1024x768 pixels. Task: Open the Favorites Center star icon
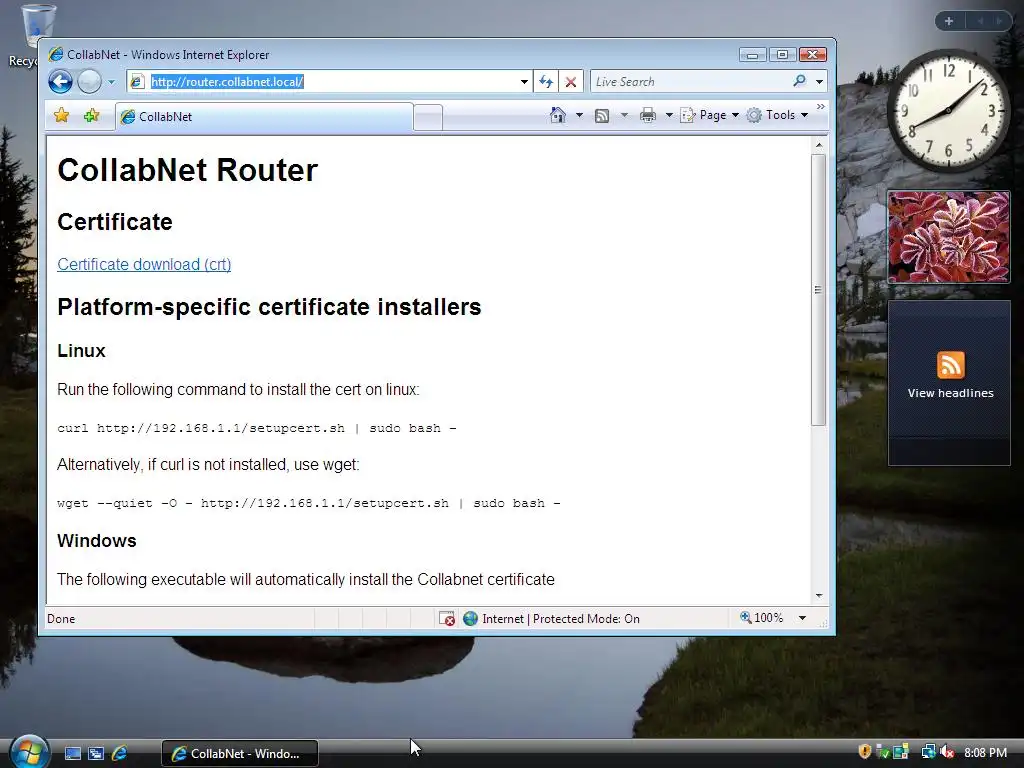point(61,116)
